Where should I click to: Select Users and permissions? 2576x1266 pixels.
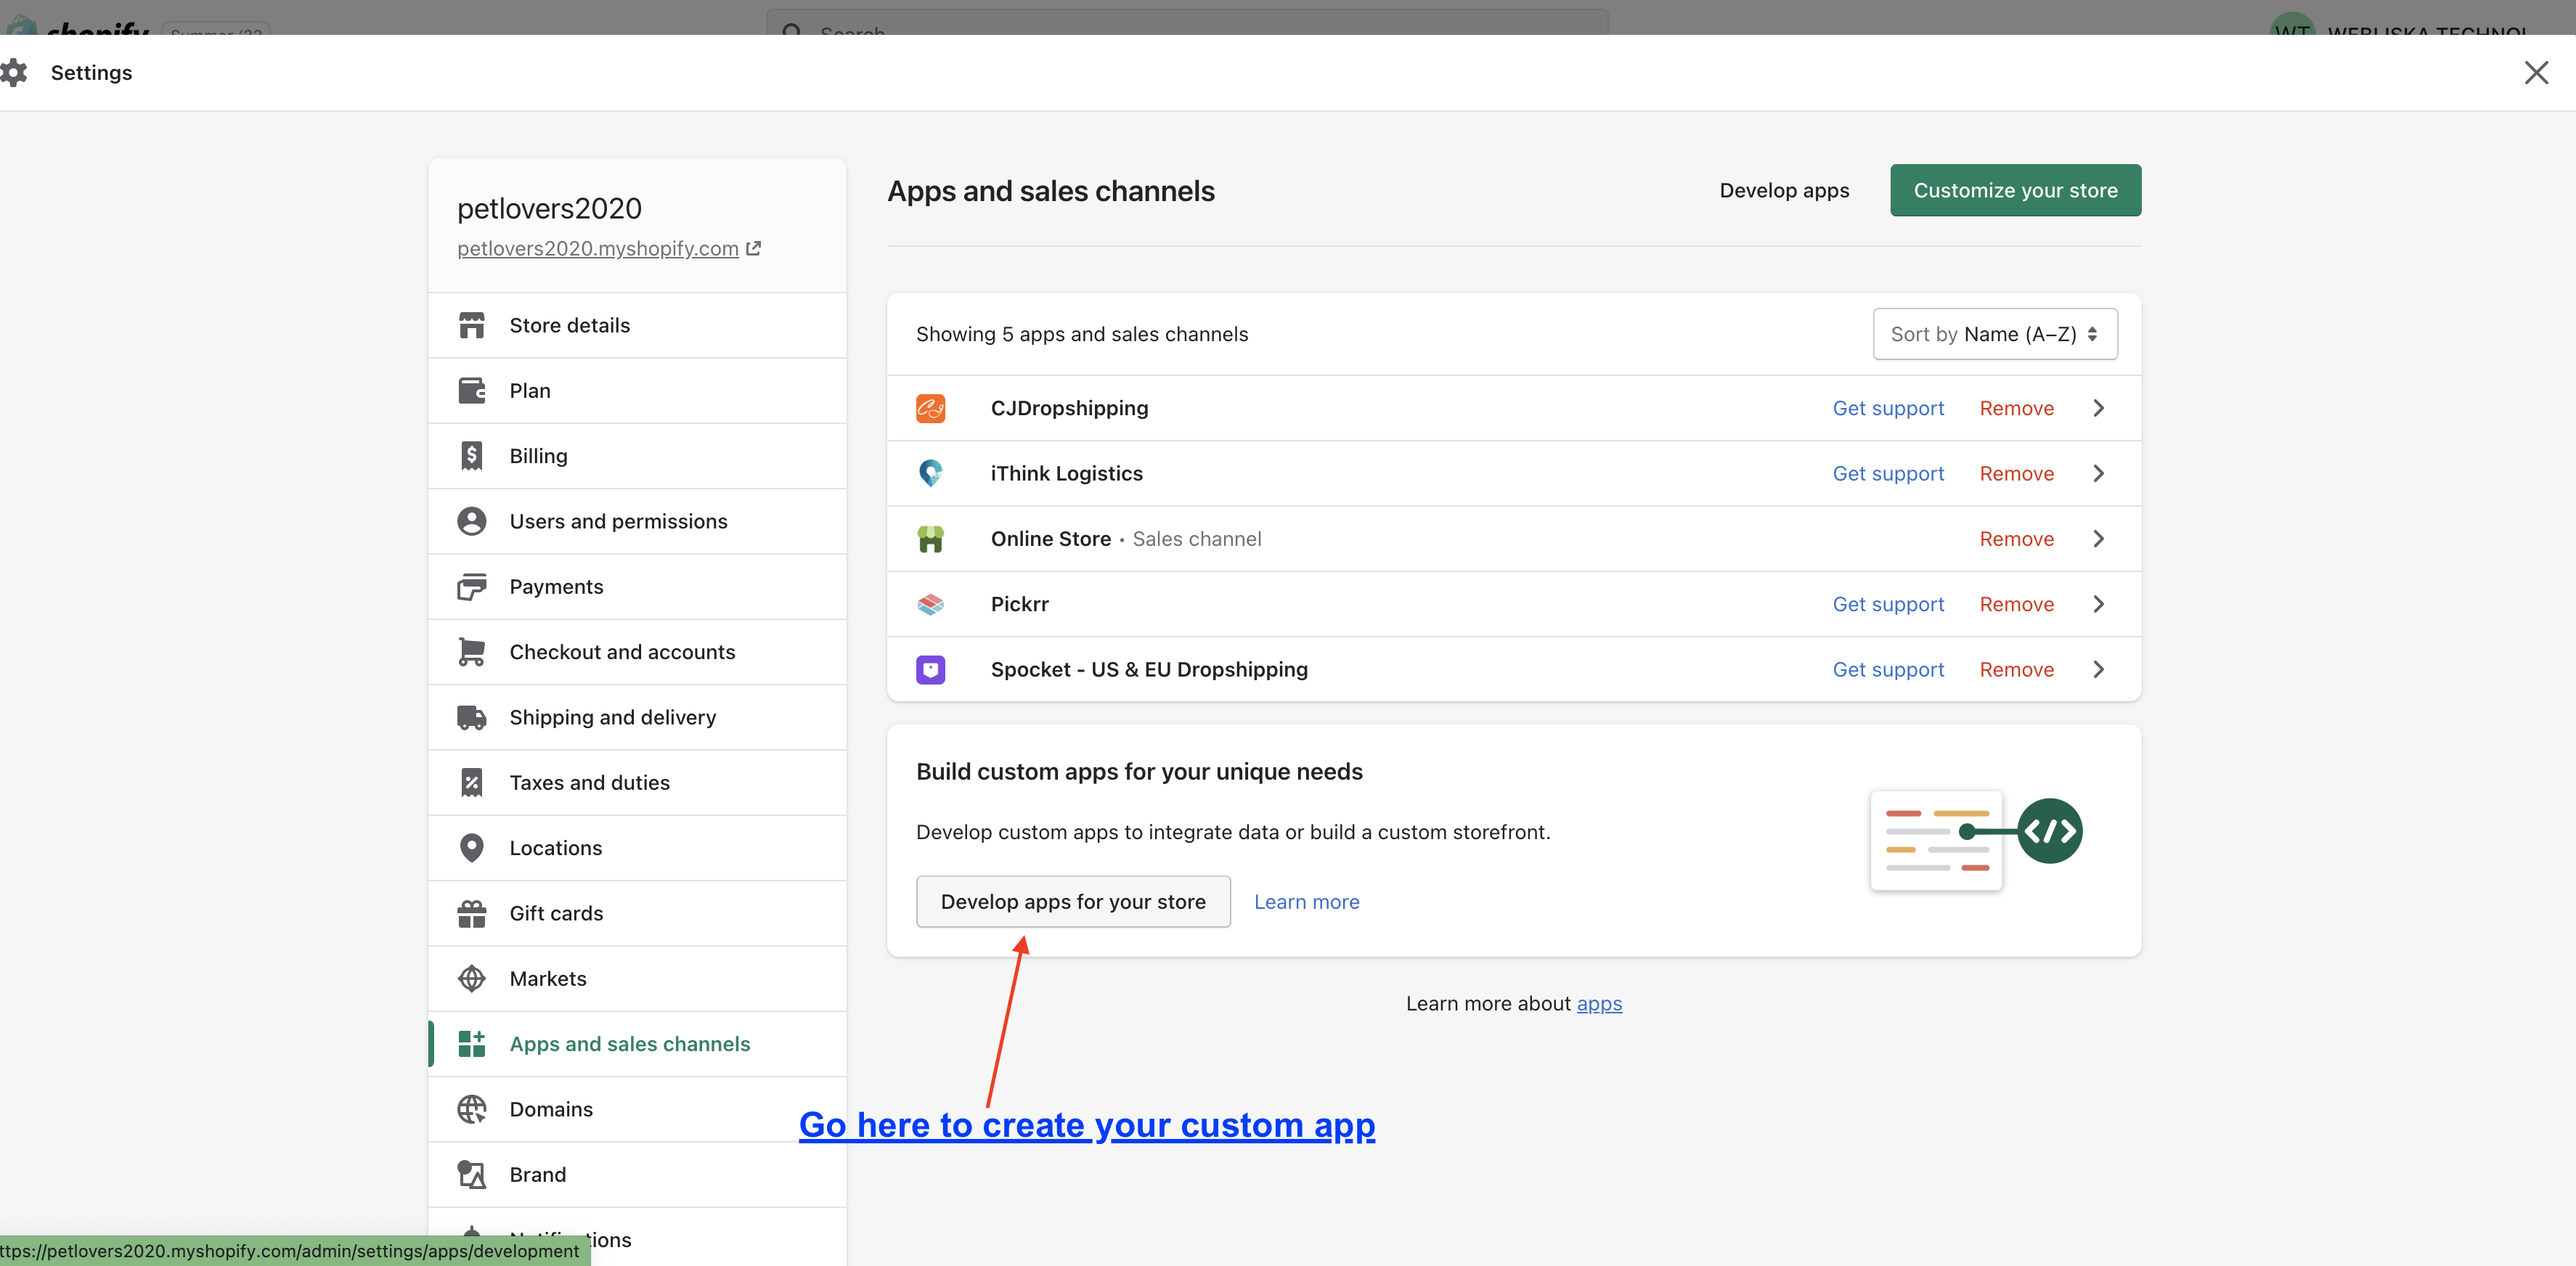point(637,521)
